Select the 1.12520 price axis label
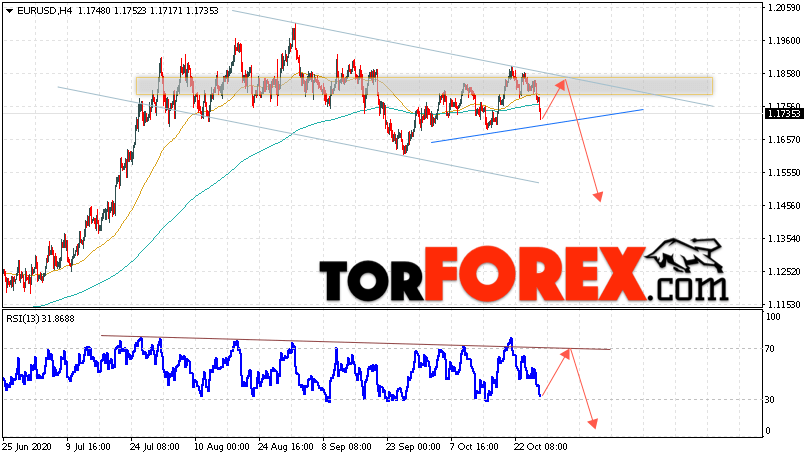The width and height of the screenshot is (808, 458). point(784,272)
